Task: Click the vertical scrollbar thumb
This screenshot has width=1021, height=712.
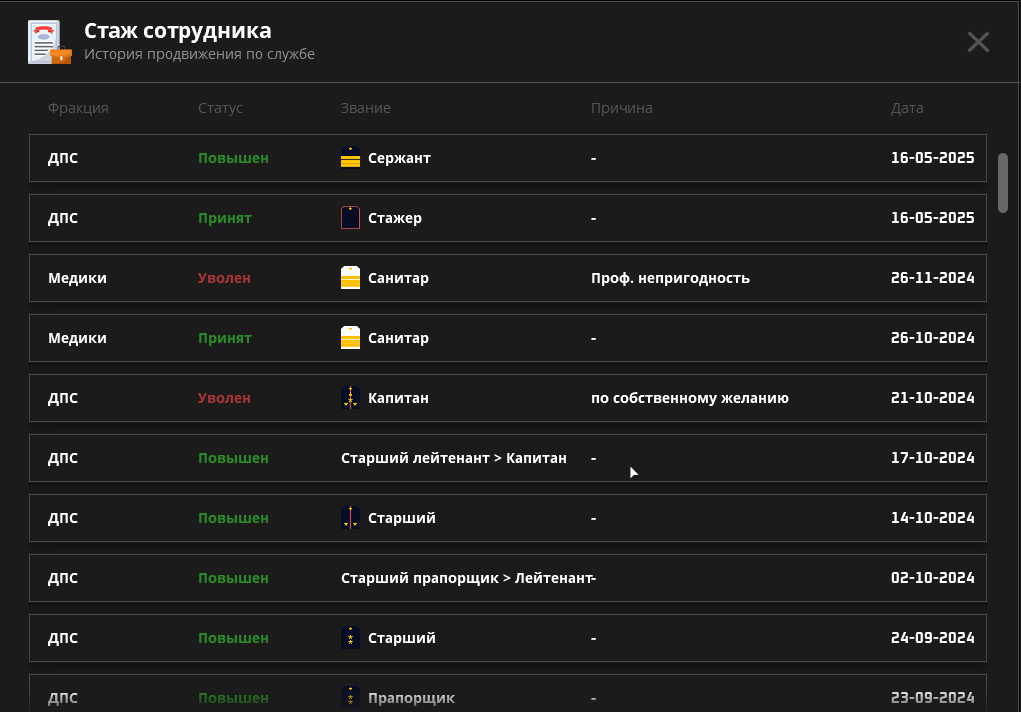Action: click(1003, 182)
